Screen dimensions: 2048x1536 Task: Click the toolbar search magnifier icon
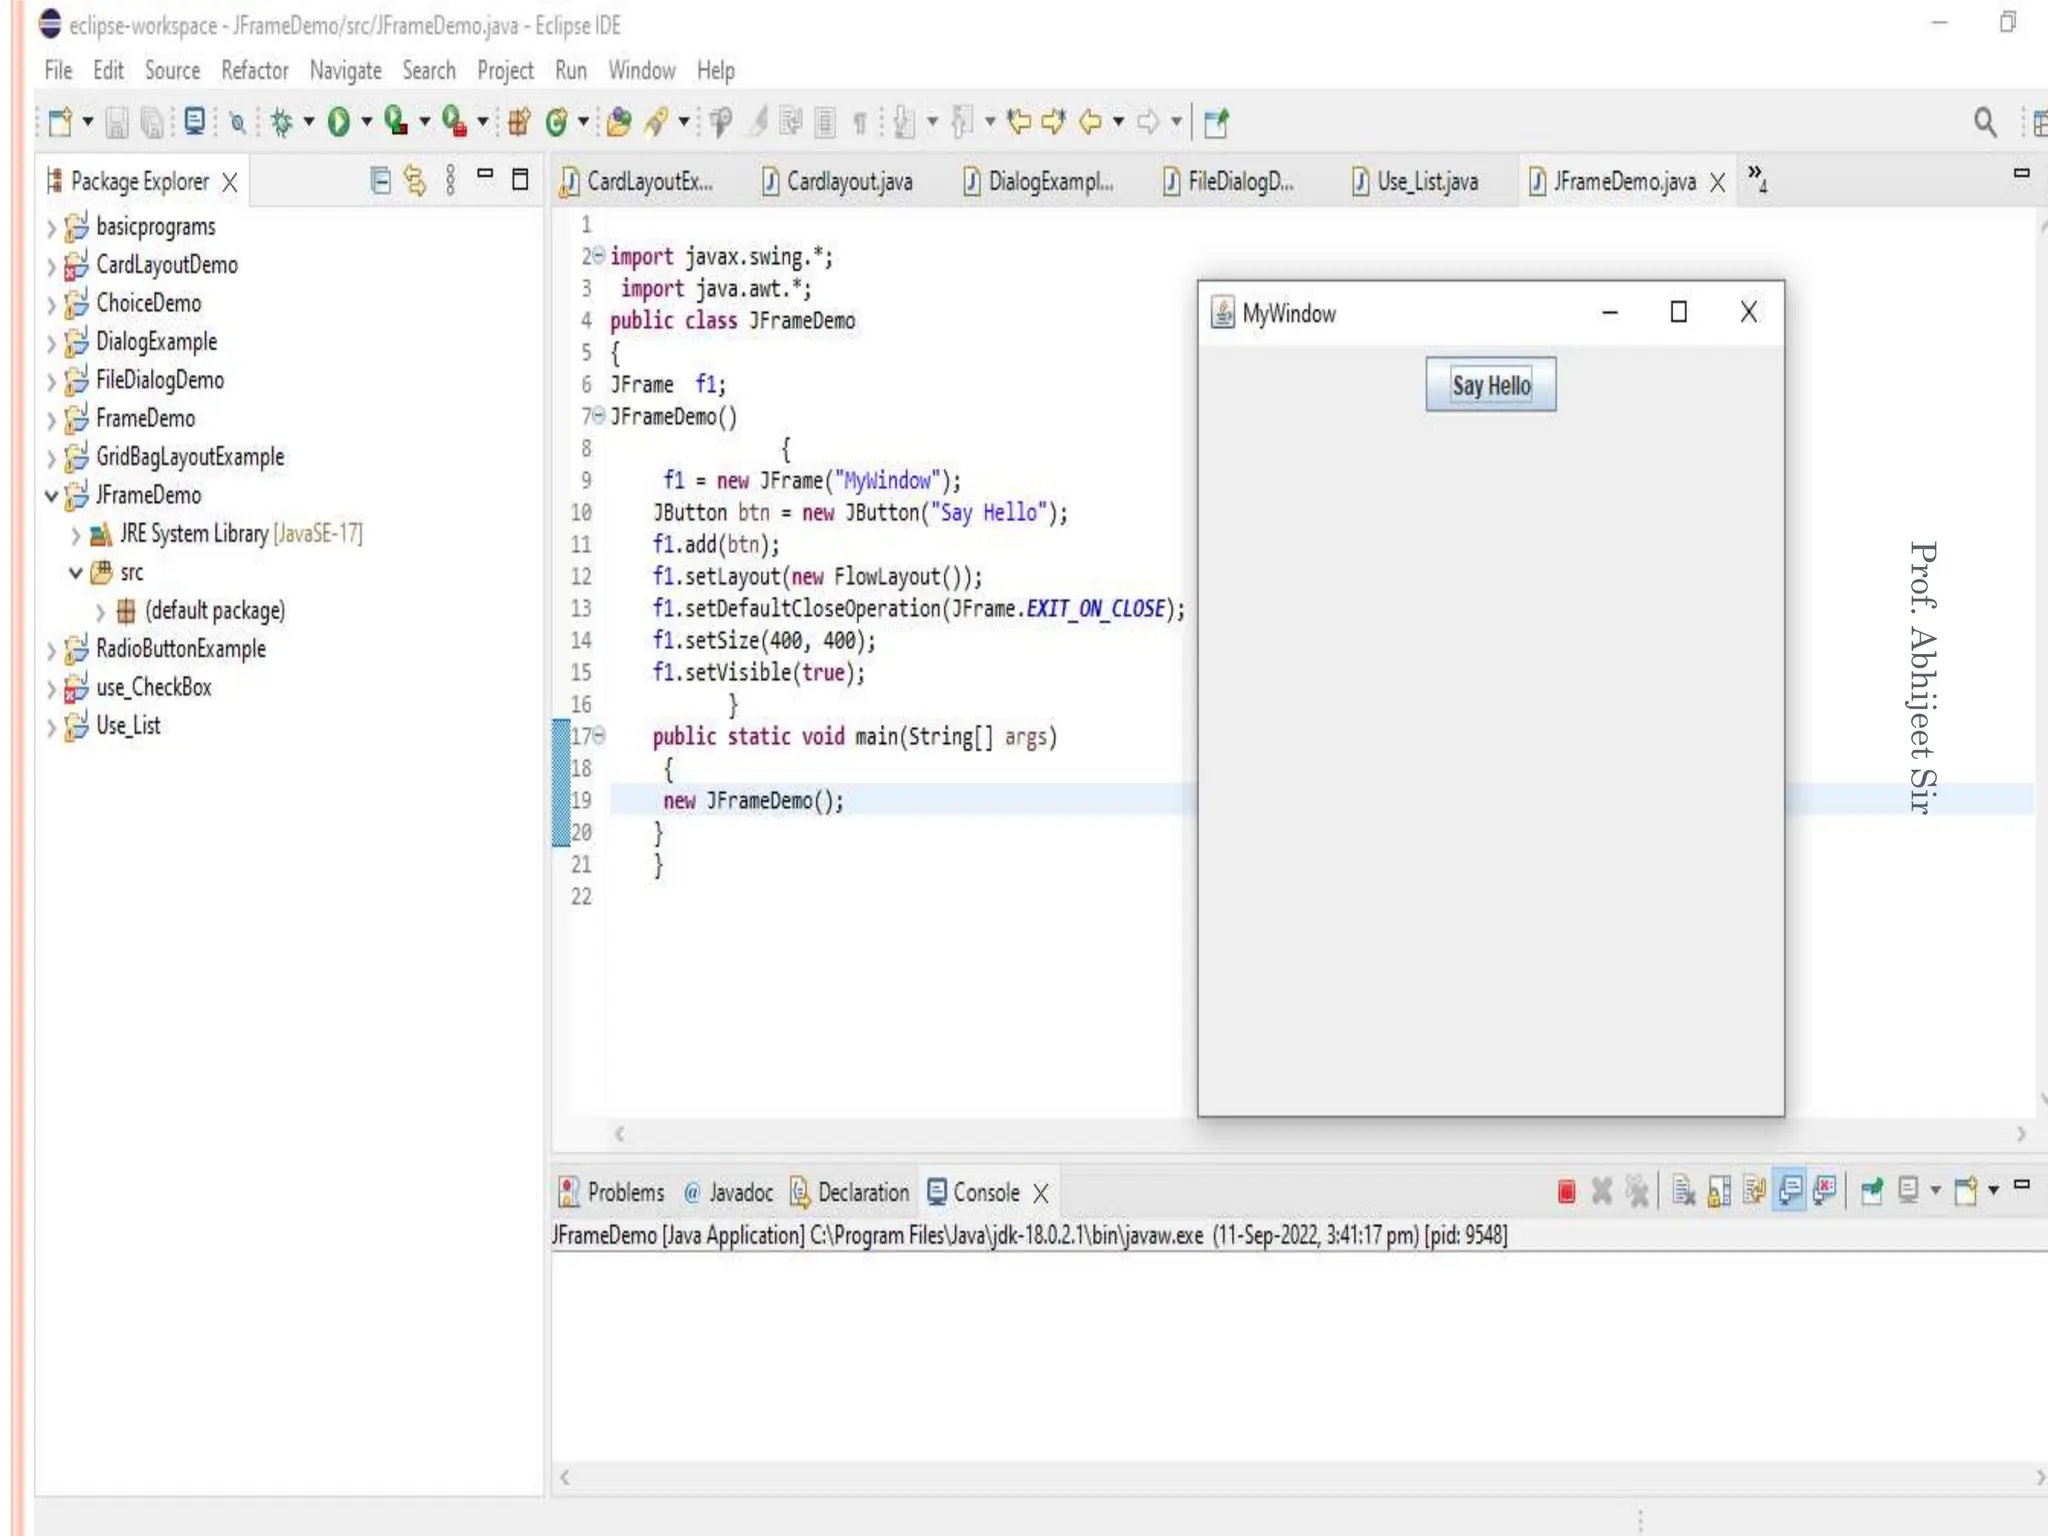[x=1985, y=122]
